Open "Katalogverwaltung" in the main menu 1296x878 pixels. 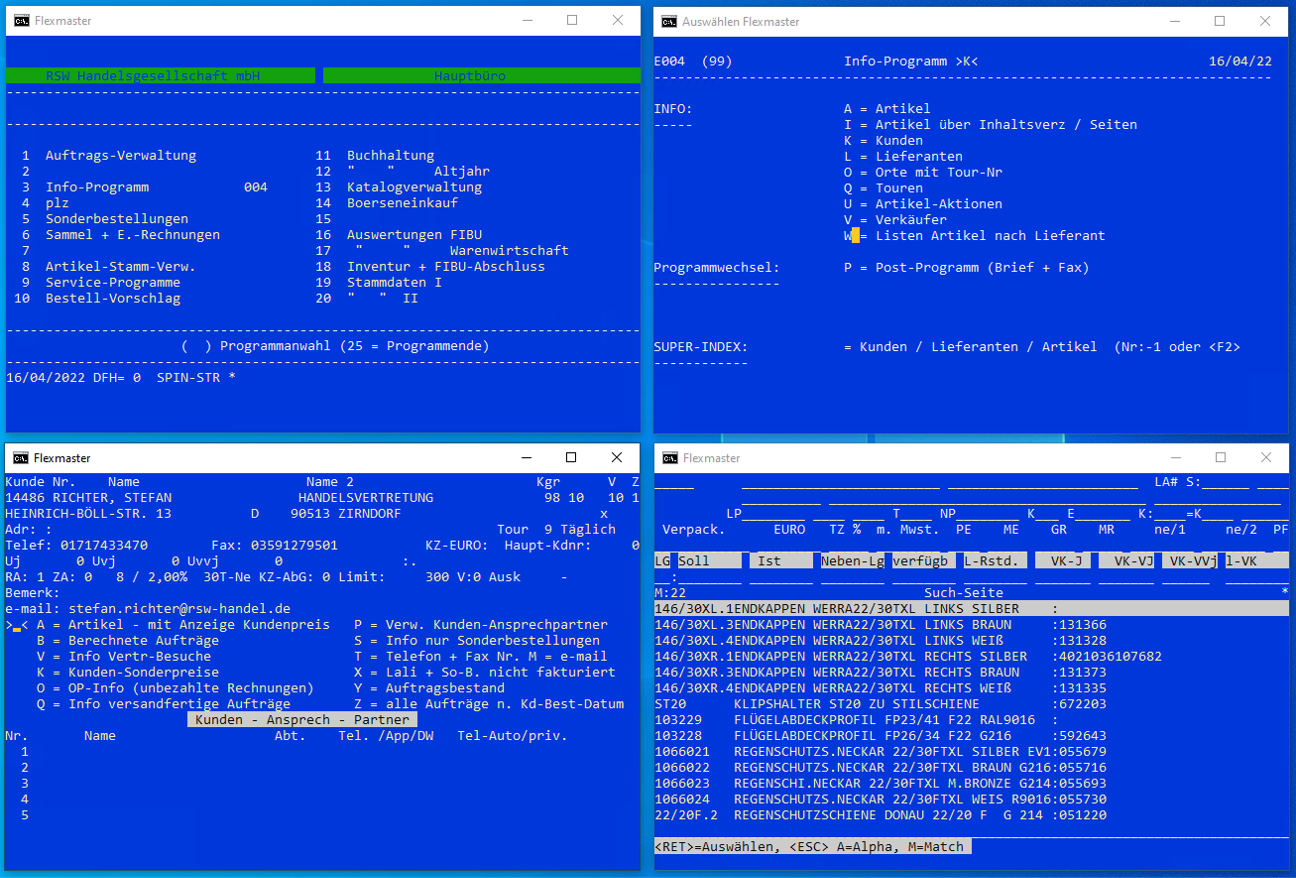coord(413,186)
